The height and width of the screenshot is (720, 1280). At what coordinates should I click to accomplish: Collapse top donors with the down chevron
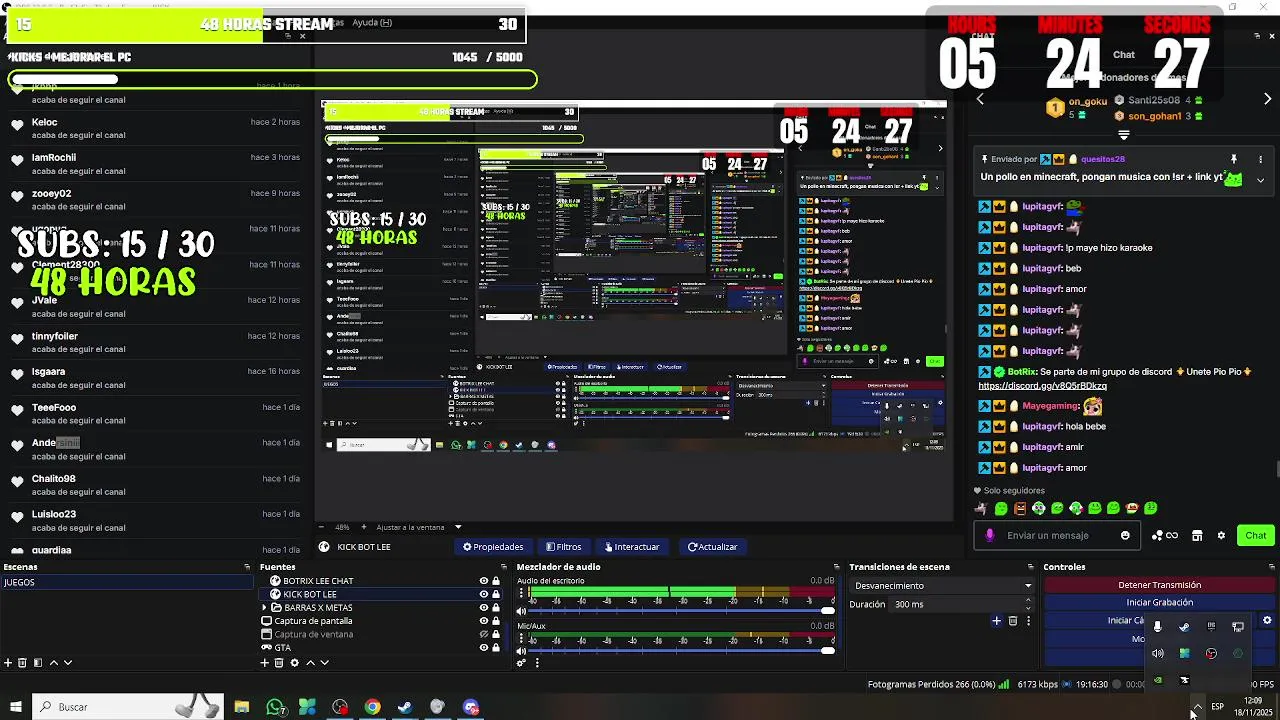1124,134
